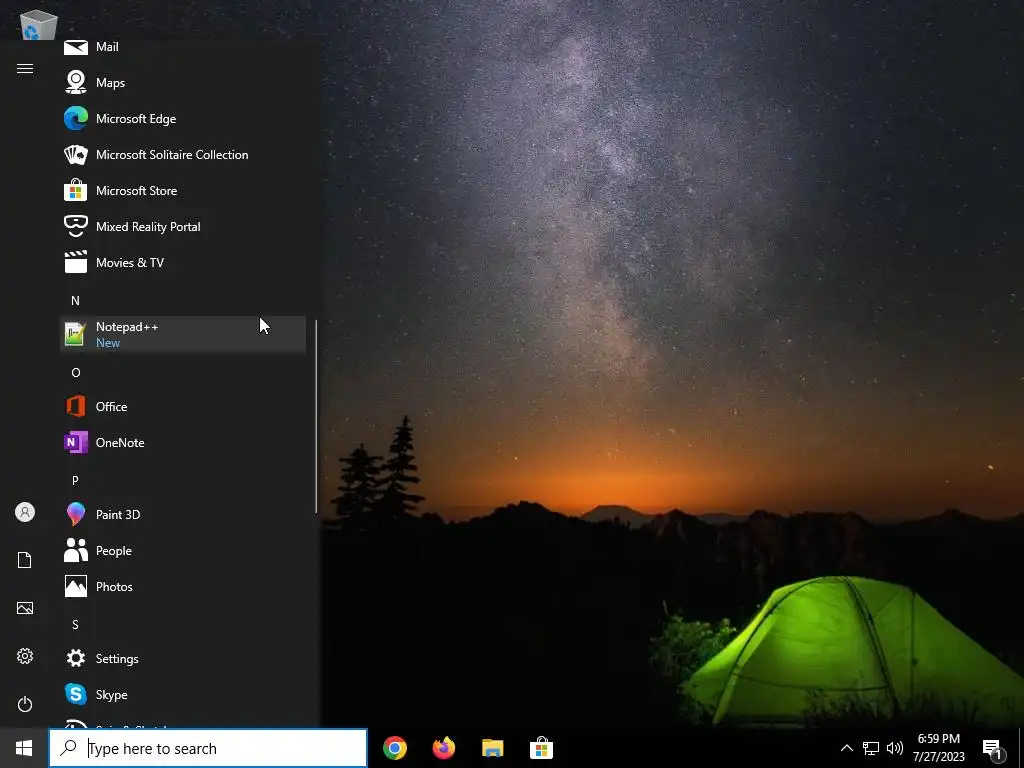The width and height of the screenshot is (1024, 768).
Task: Open Documents from Start sidebar
Action: coord(25,560)
